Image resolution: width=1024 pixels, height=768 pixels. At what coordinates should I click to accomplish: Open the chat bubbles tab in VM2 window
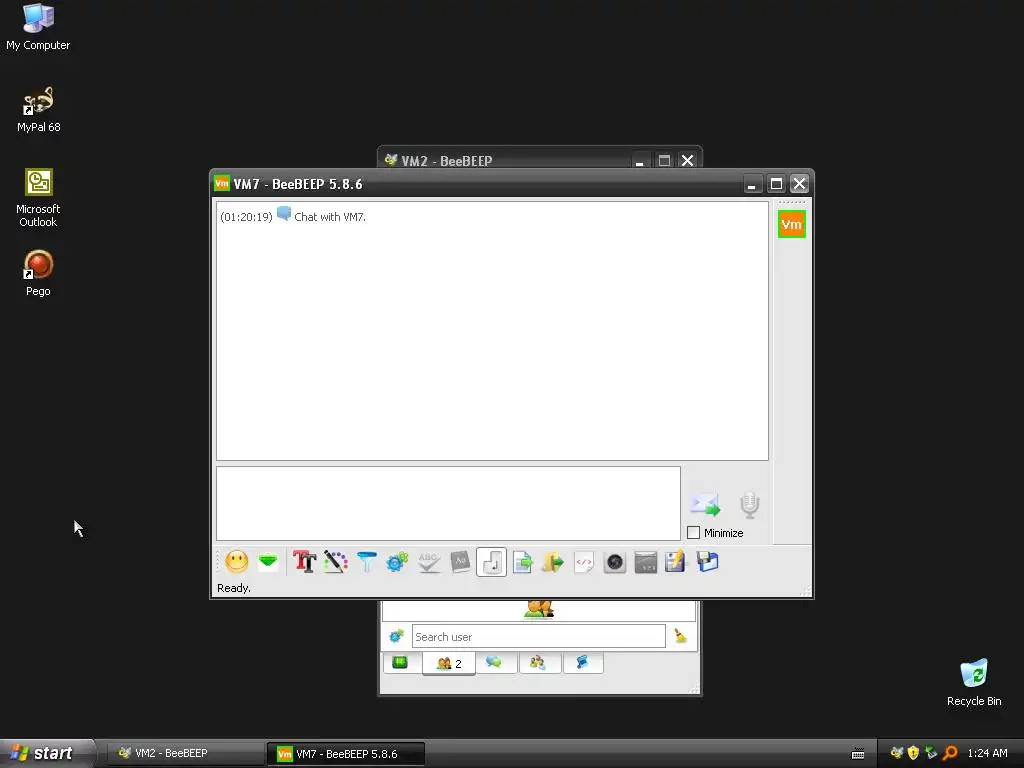(496, 663)
